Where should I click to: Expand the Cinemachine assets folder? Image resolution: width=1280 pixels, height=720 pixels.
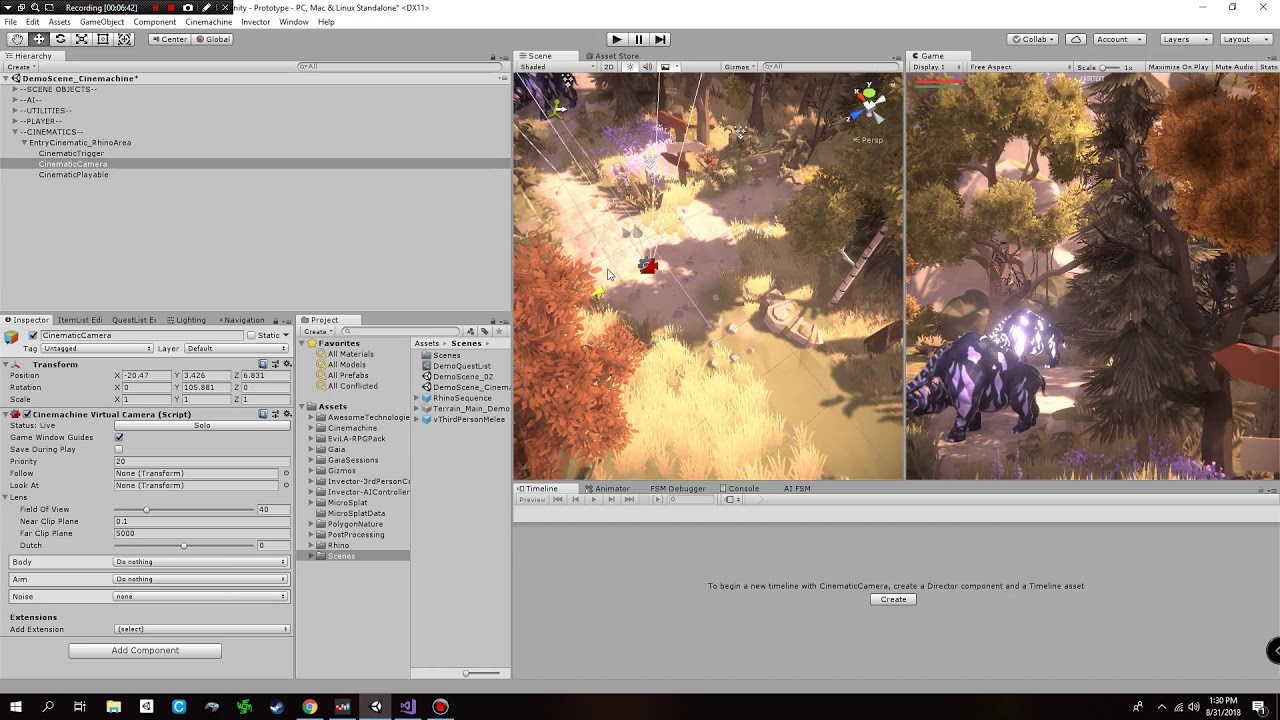(x=312, y=428)
